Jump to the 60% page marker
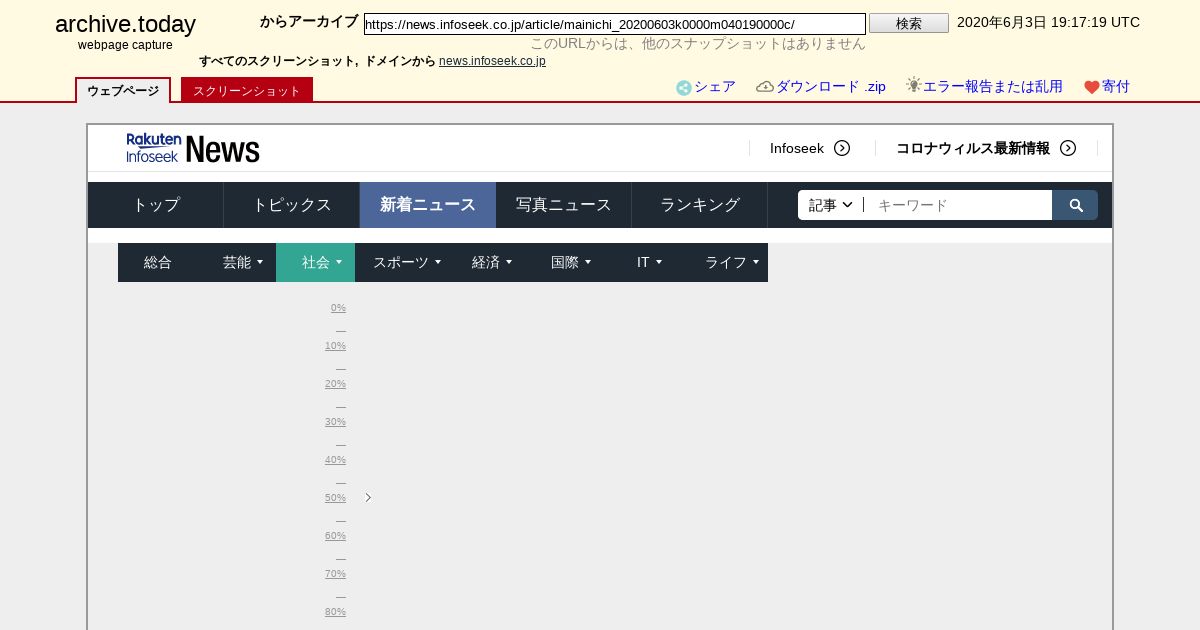The width and height of the screenshot is (1200, 630). pos(335,536)
